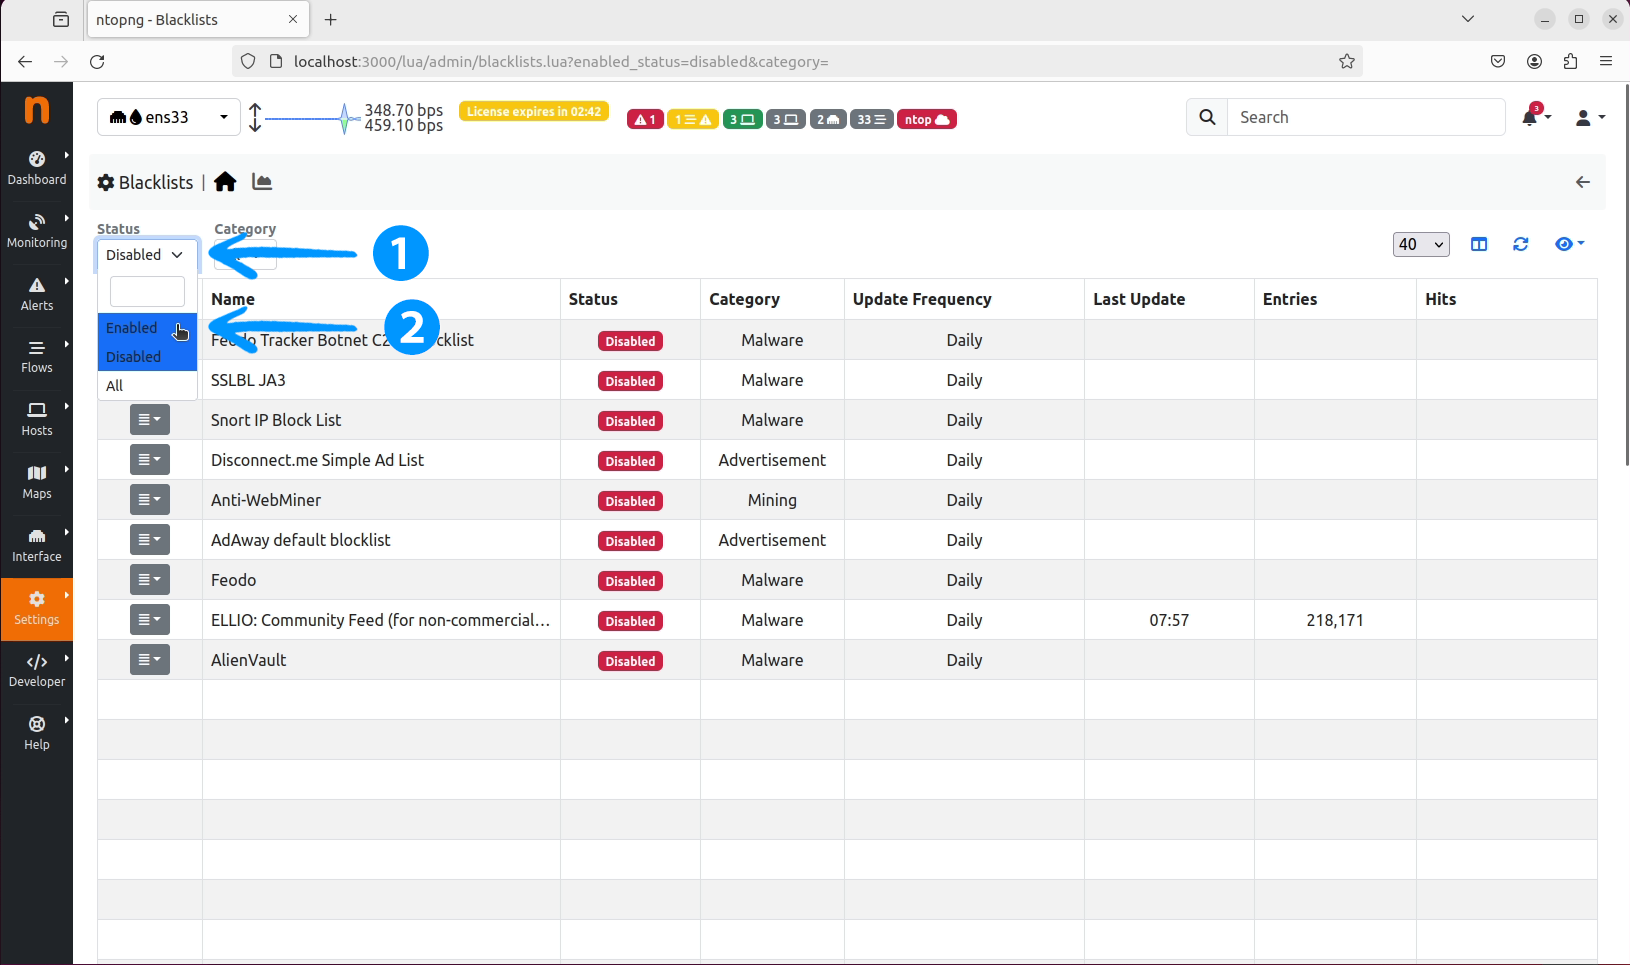Toggle visible columns eye menu
This screenshot has width=1630, height=965.
pyautogui.click(x=1568, y=244)
